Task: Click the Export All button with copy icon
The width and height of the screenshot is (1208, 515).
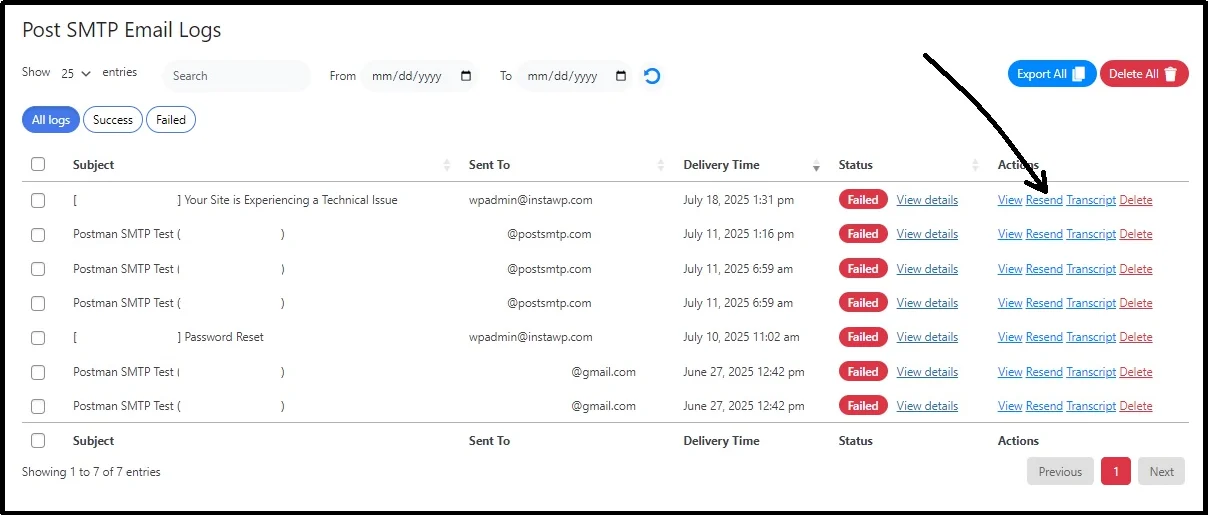Action: click(x=1051, y=74)
